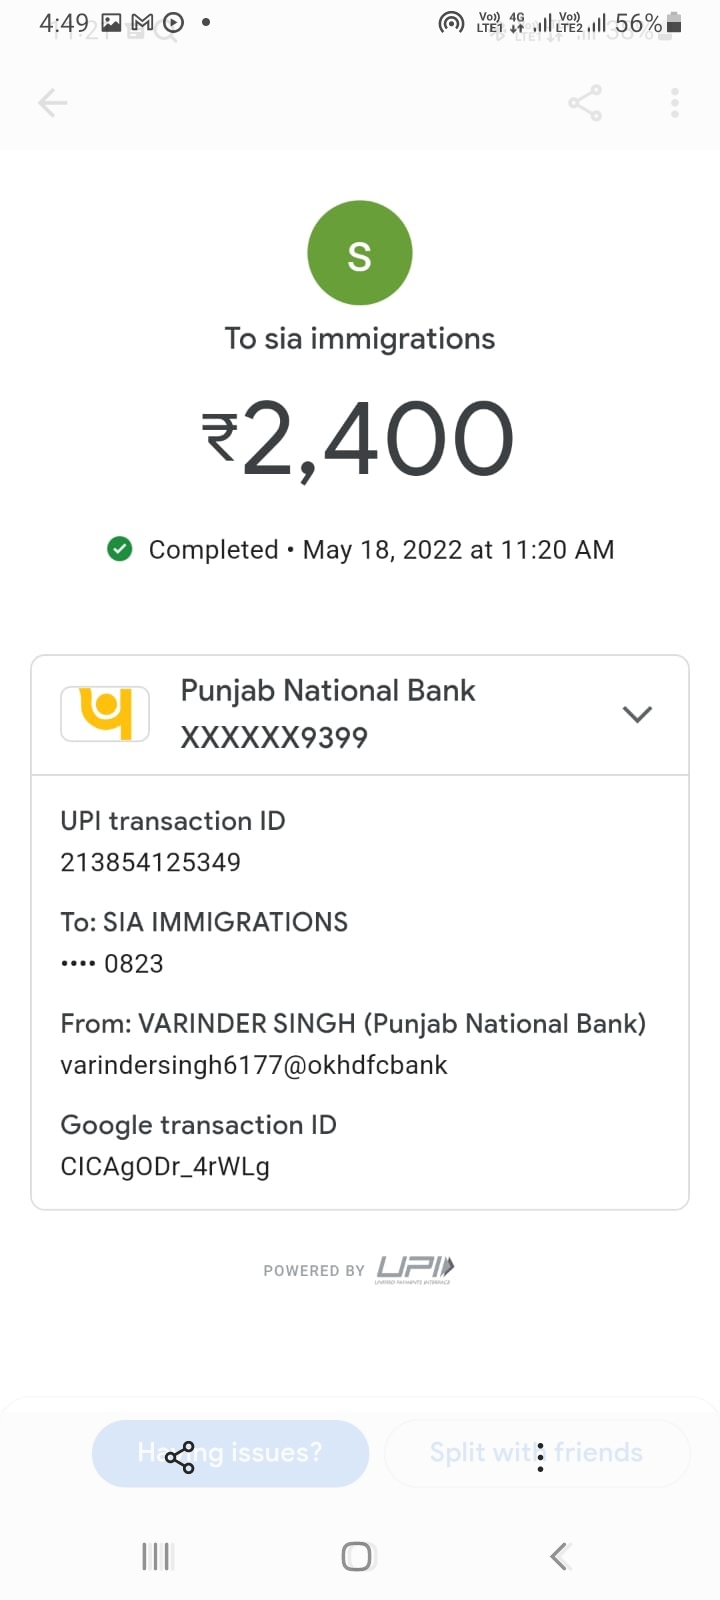Screen dimensions: 720x1600
Task: Tap the three-dot icon in bottom bar
Action: click(540, 1457)
